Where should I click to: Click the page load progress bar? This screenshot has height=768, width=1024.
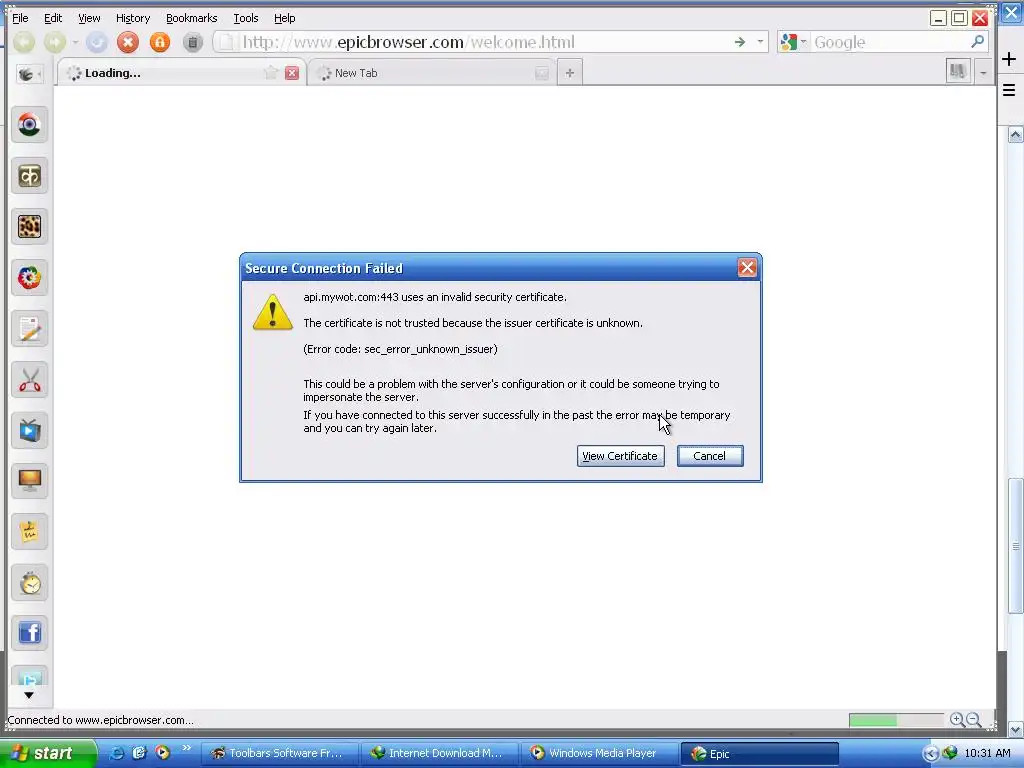click(896, 720)
